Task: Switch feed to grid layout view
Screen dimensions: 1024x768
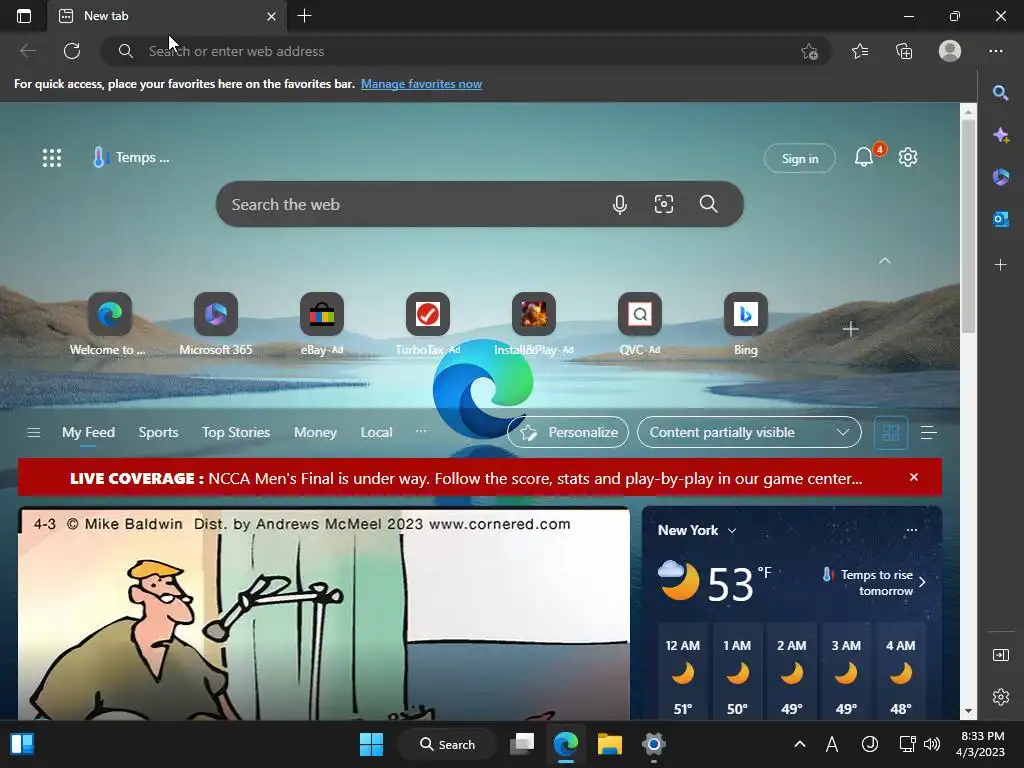Action: pyautogui.click(x=891, y=432)
